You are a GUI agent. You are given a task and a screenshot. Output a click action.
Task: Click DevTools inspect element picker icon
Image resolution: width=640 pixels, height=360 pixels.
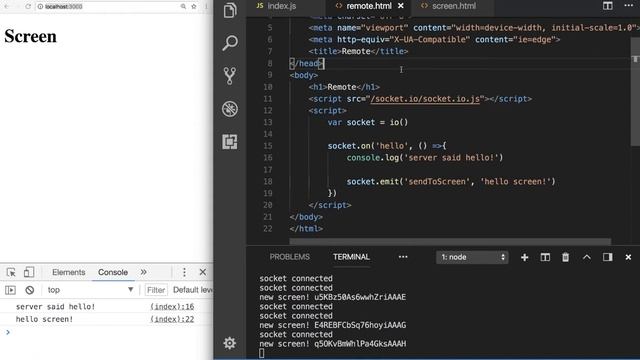[11, 272]
